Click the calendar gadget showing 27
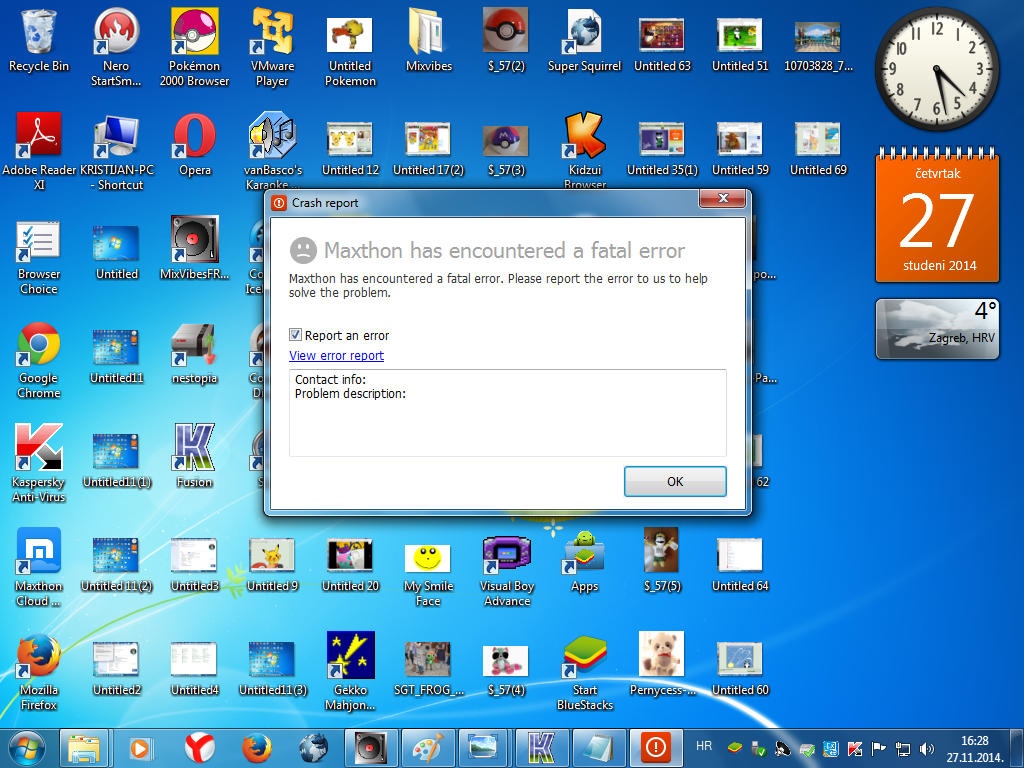This screenshot has width=1024, height=768. (x=937, y=218)
